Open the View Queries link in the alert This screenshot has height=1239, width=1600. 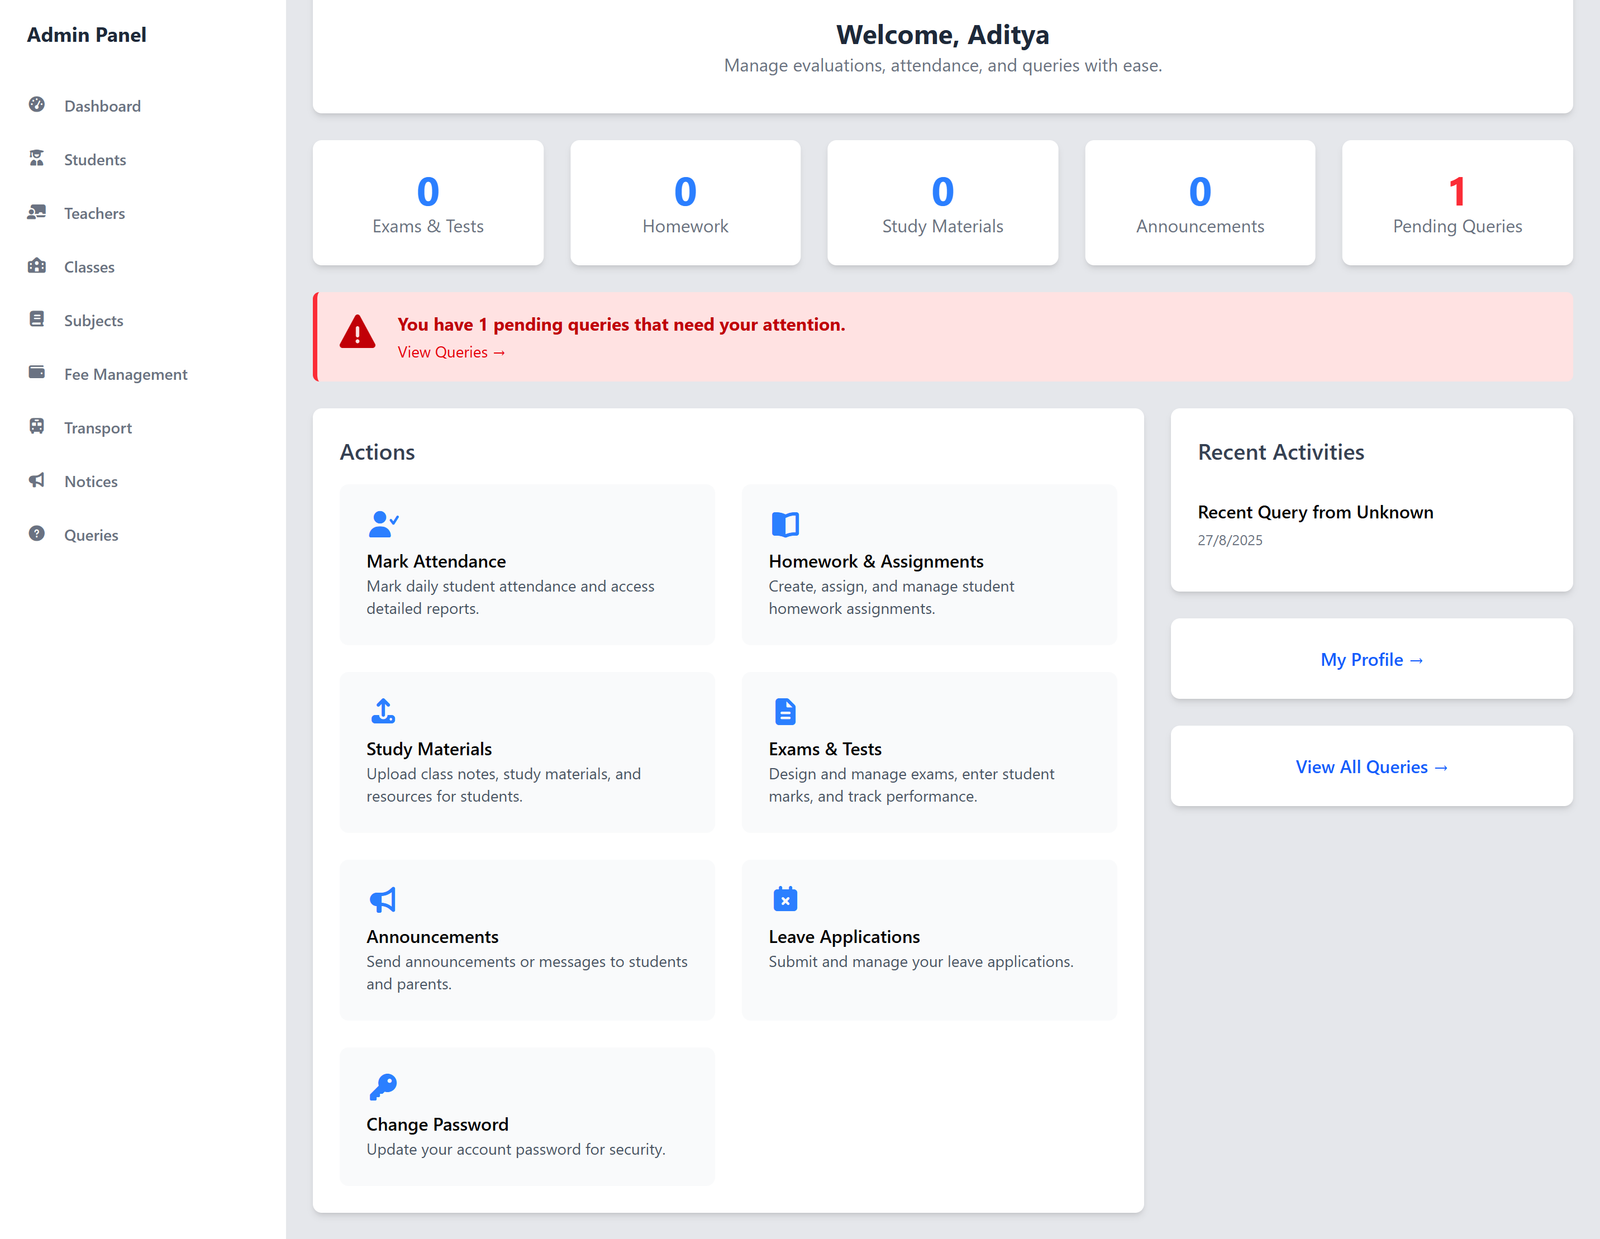pyautogui.click(x=451, y=352)
